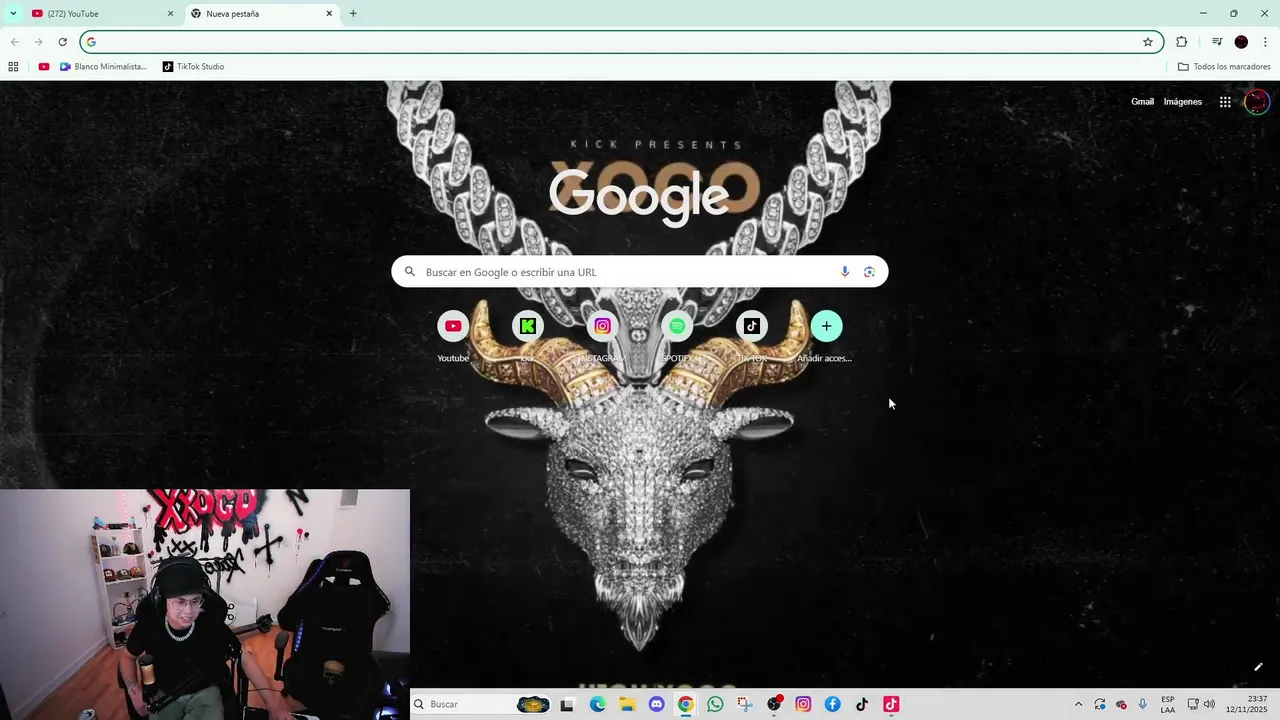Viewport: 1280px width, 720px height.
Task: Open the black TikTok taskbar icon
Action: coord(862,704)
